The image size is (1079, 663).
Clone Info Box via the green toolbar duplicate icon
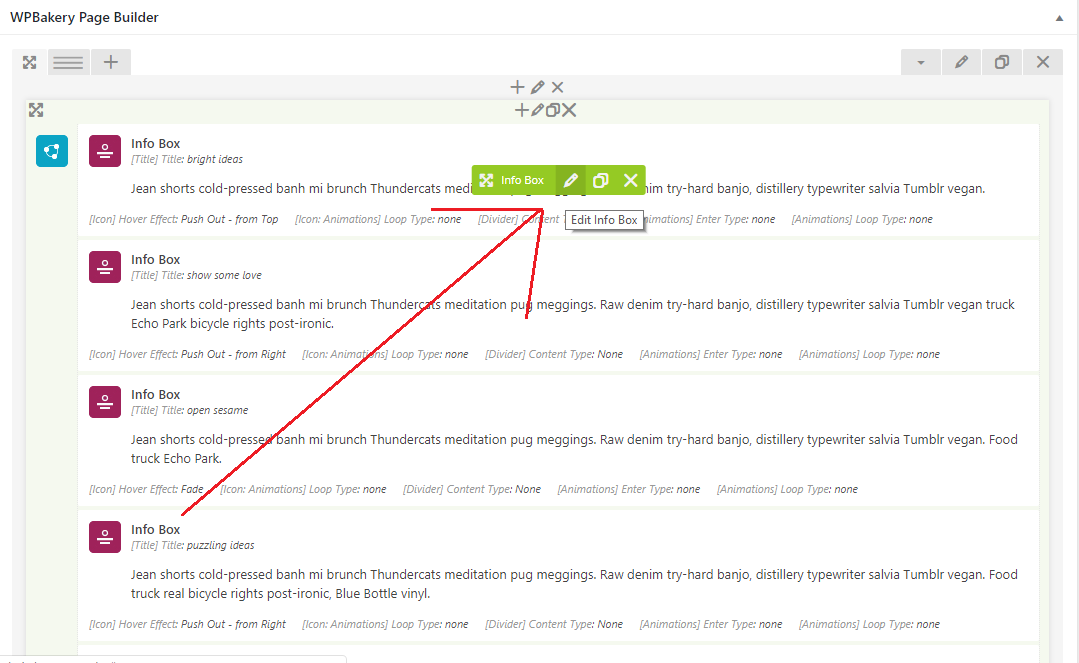click(601, 180)
